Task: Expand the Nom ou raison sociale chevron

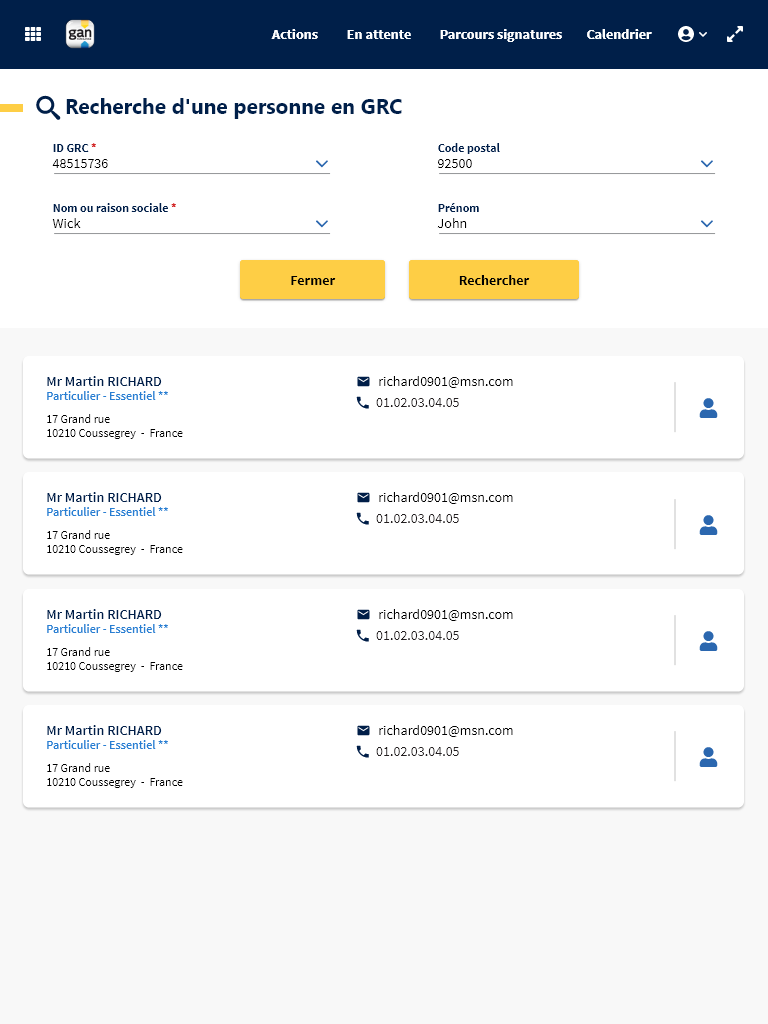Action: (x=322, y=223)
